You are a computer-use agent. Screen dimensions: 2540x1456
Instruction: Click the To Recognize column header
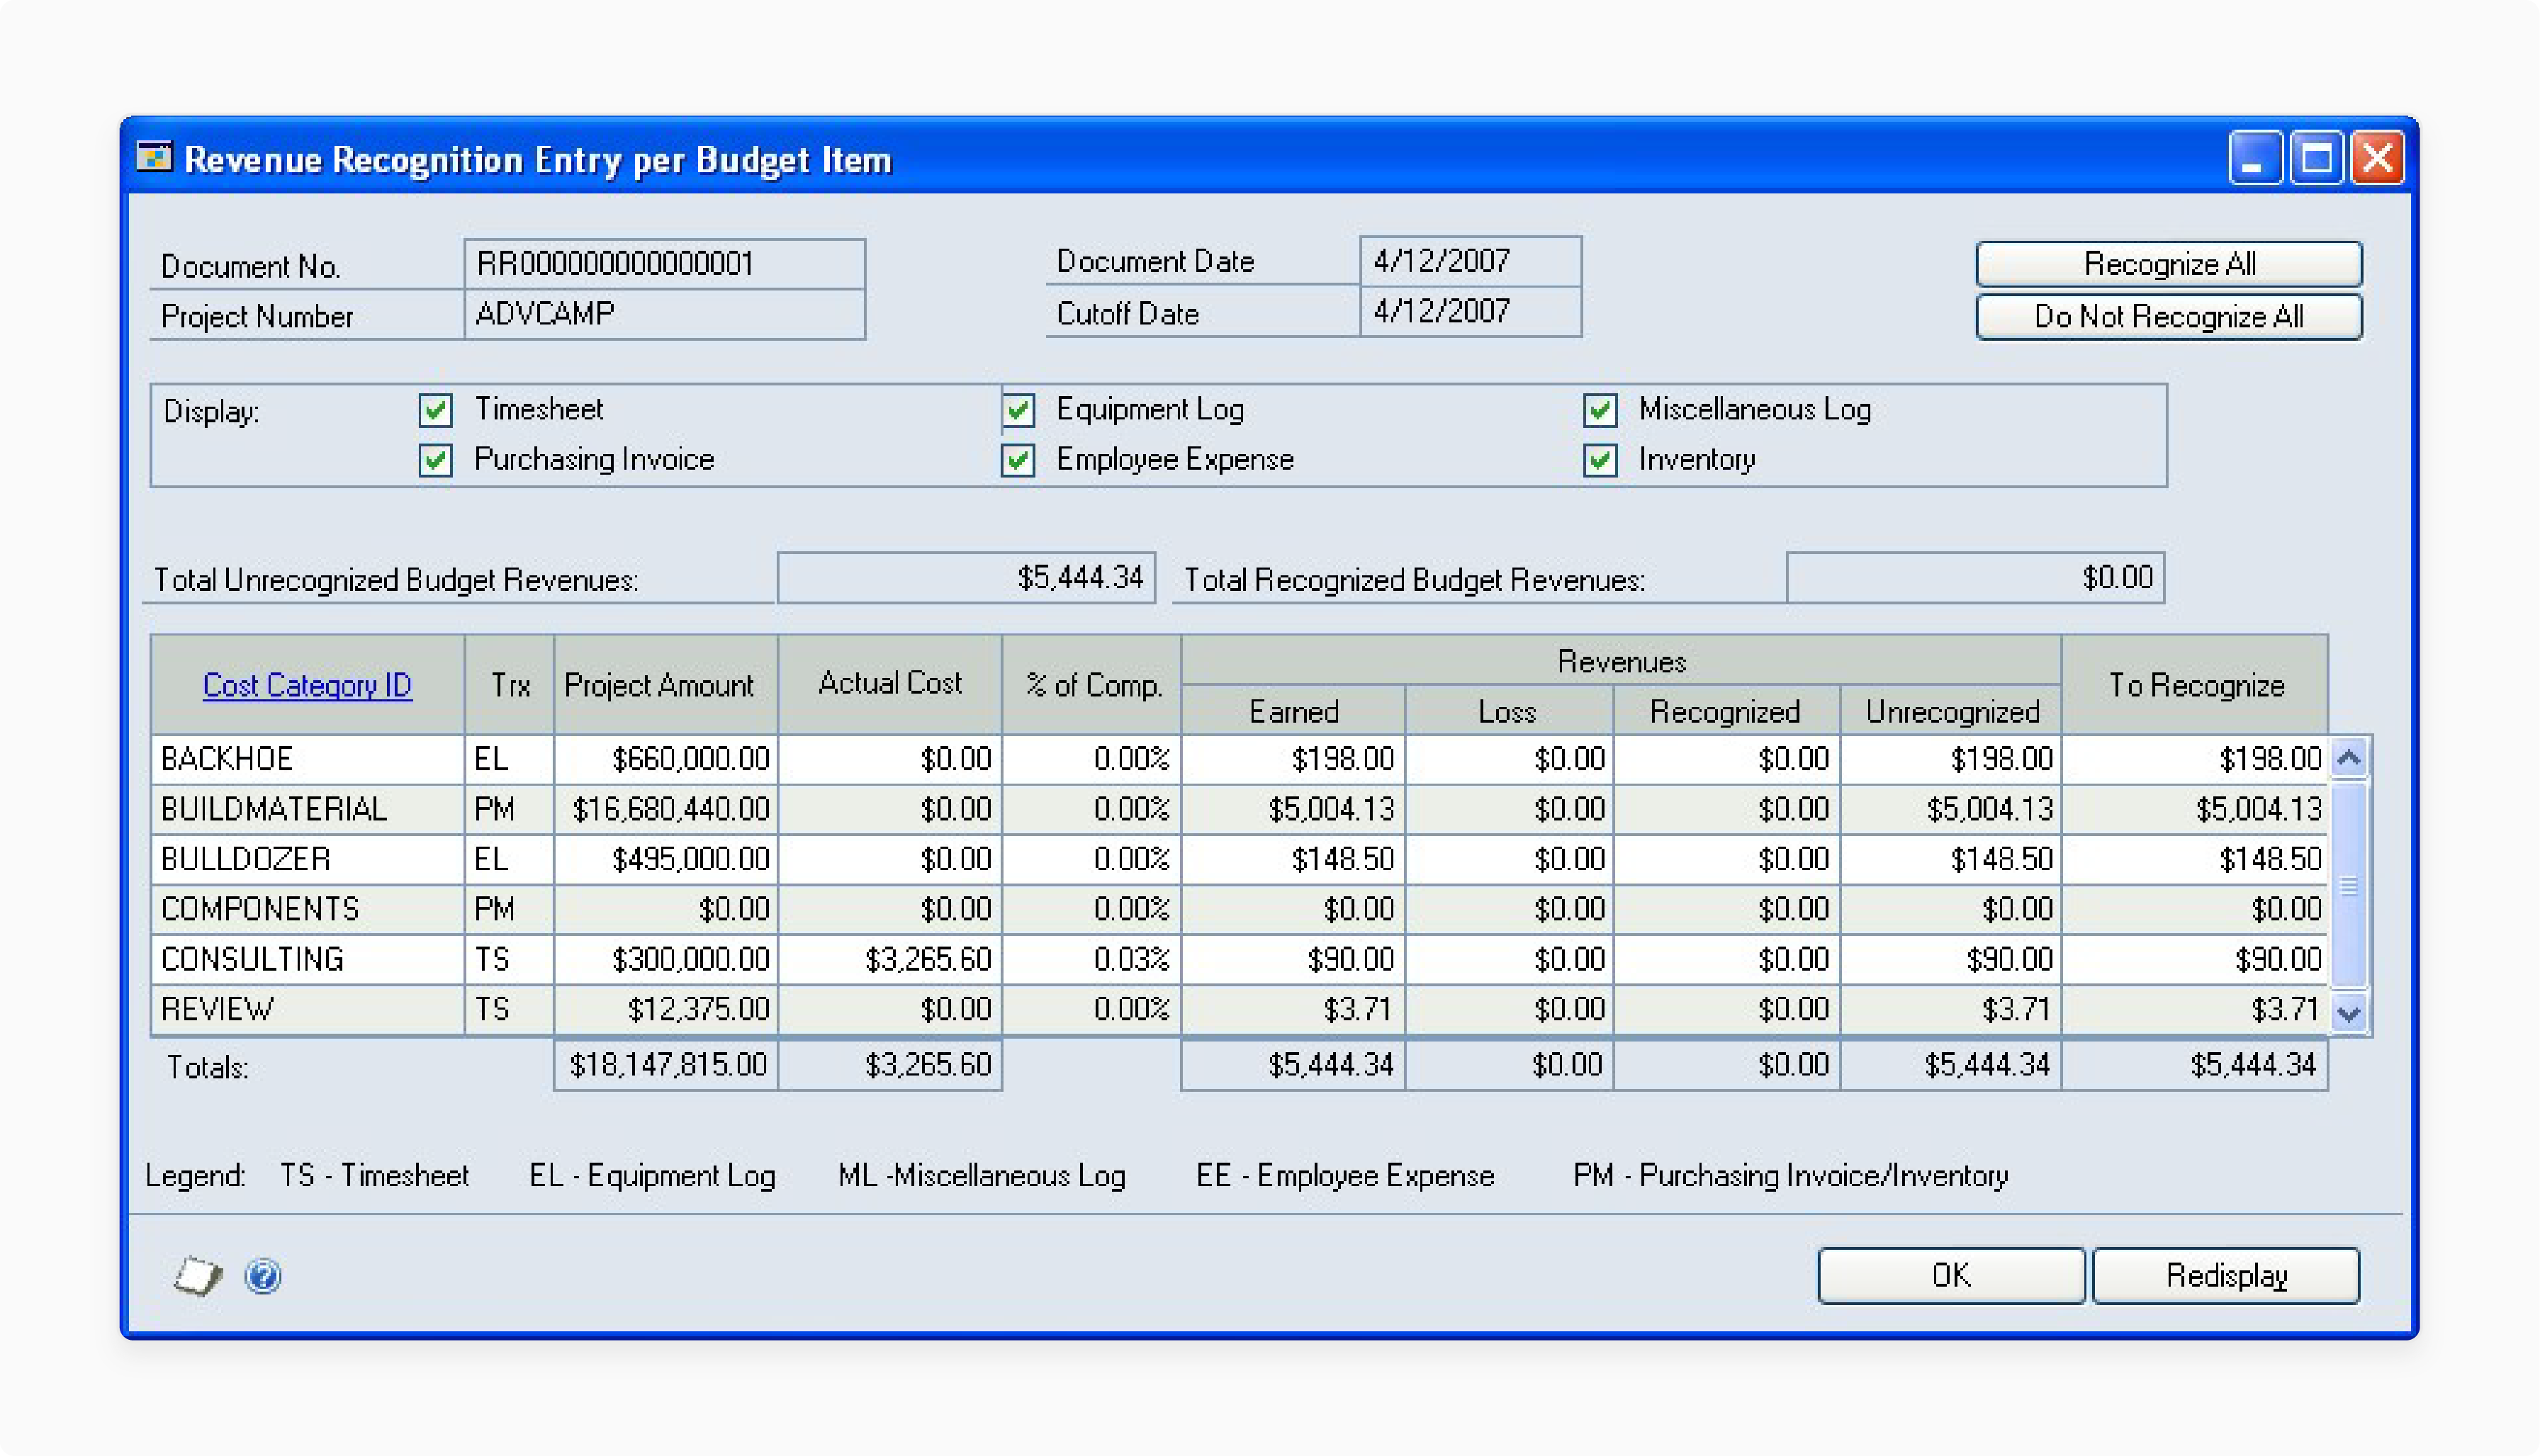[x=2195, y=685]
